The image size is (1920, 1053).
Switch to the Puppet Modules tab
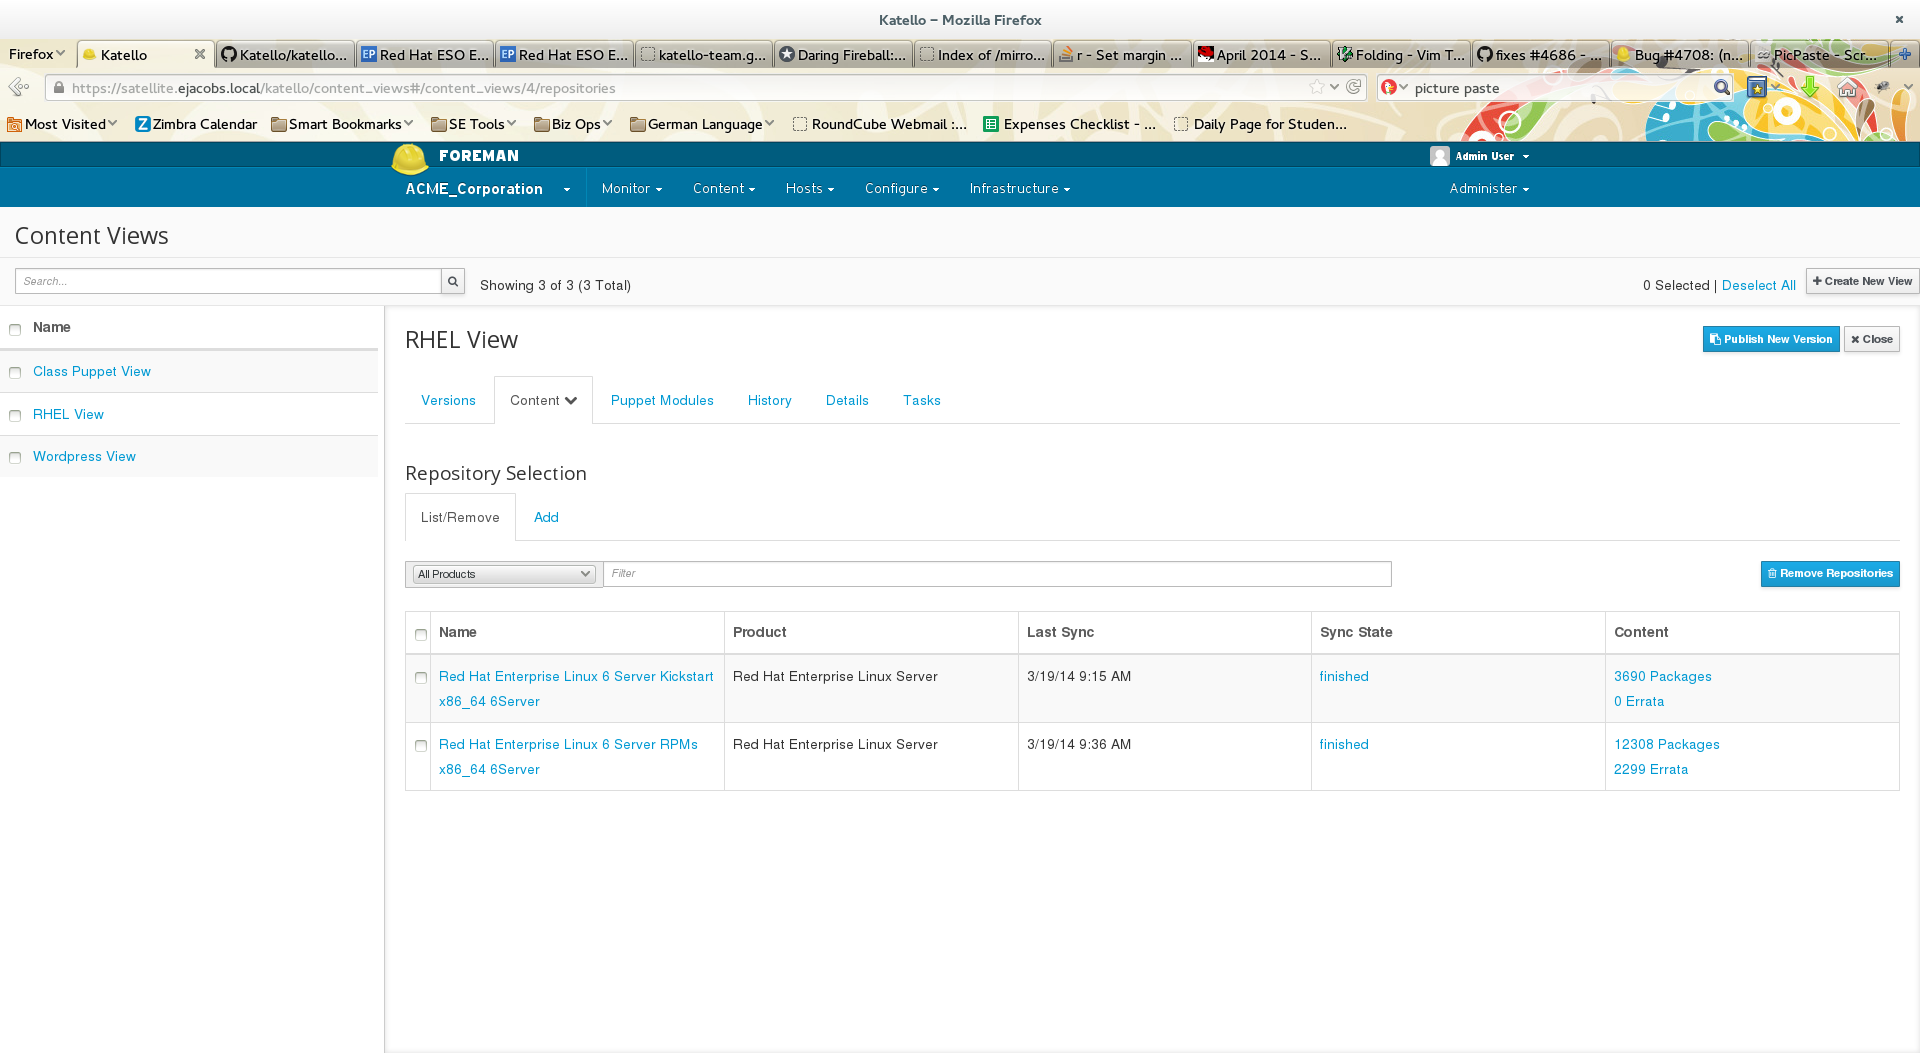[x=662, y=400]
